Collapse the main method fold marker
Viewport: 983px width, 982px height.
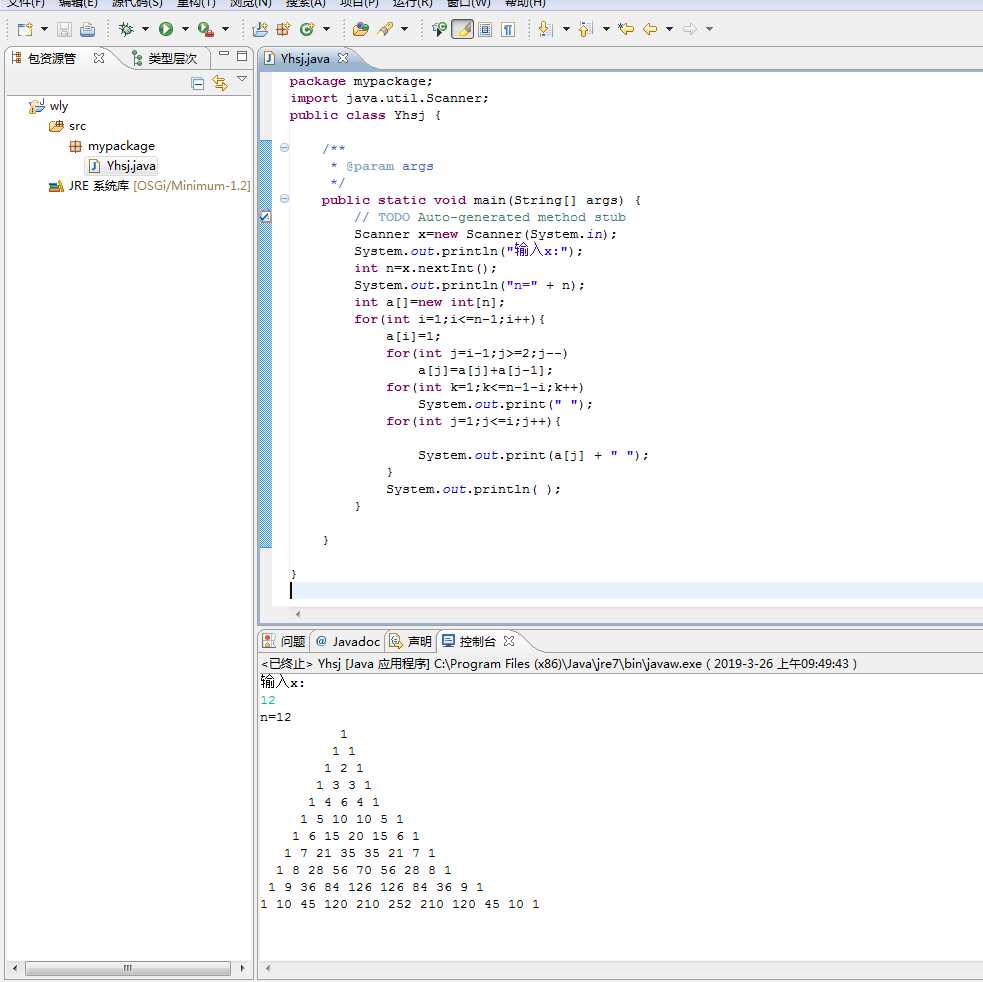[284, 198]
